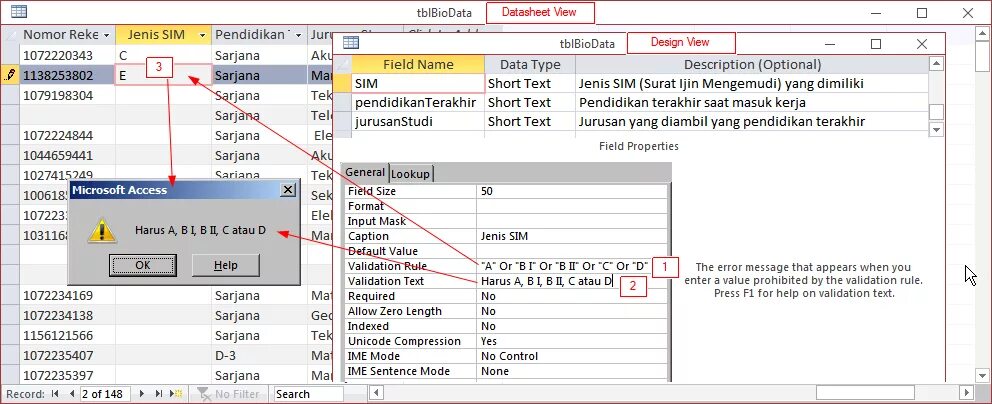The height and width of the screenshot is (404, 992).
Task: Go to previous record navigation button
Action: tap(71, 394)
